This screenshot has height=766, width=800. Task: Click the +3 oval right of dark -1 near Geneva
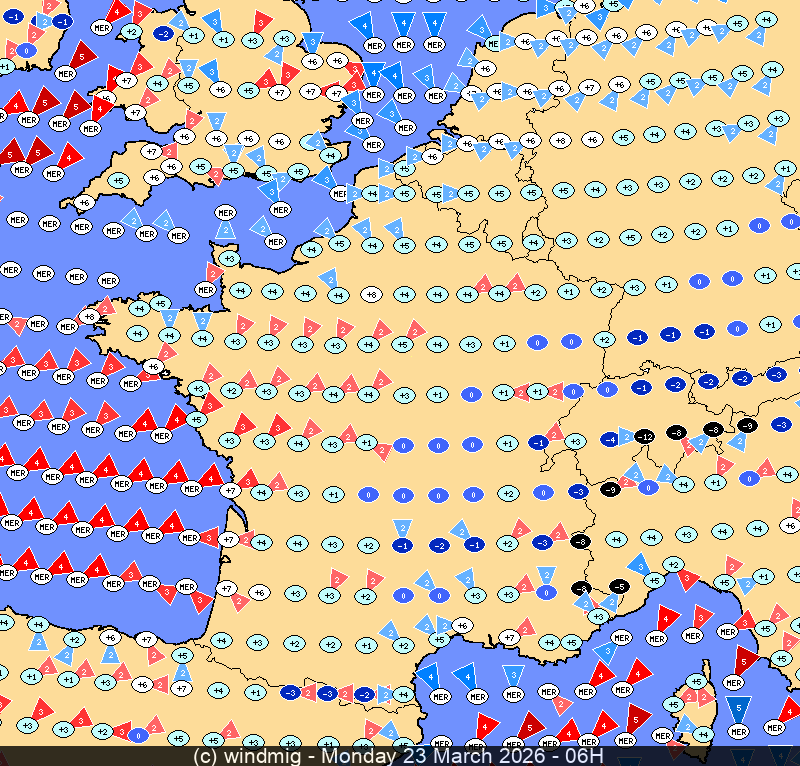[x=574, y=441]
